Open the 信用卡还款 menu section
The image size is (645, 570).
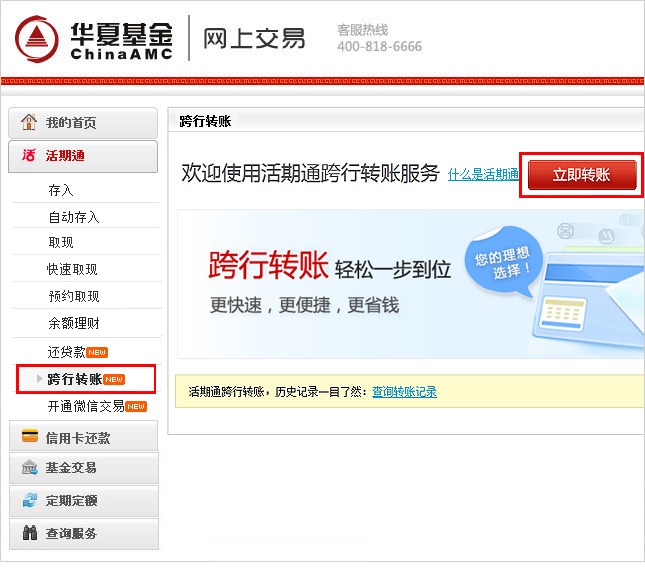[84, 436]
